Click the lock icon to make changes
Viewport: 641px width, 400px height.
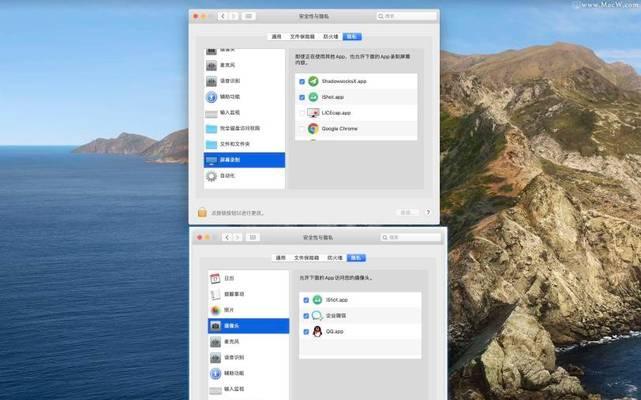coord(202,213)
